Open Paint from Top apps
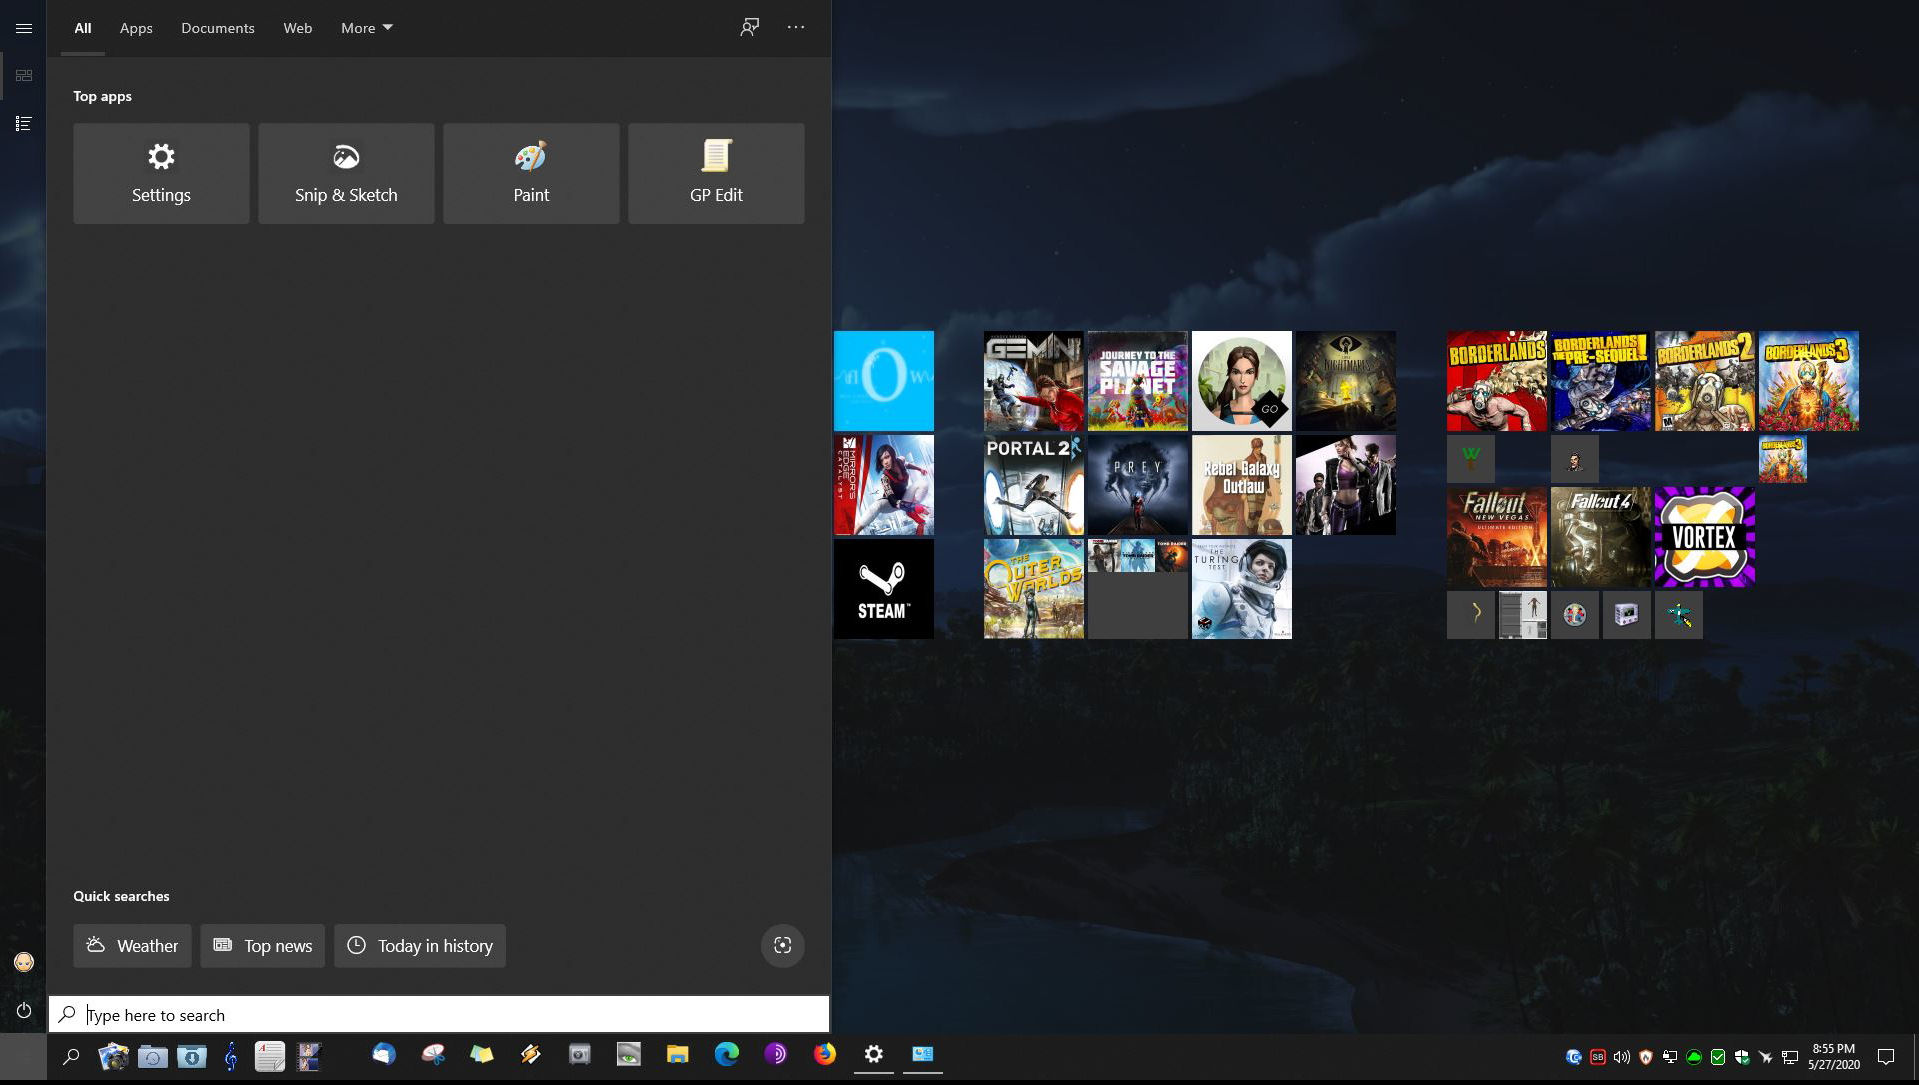This screenshot has height=1085, width=1919. click(x=531, y=173)
